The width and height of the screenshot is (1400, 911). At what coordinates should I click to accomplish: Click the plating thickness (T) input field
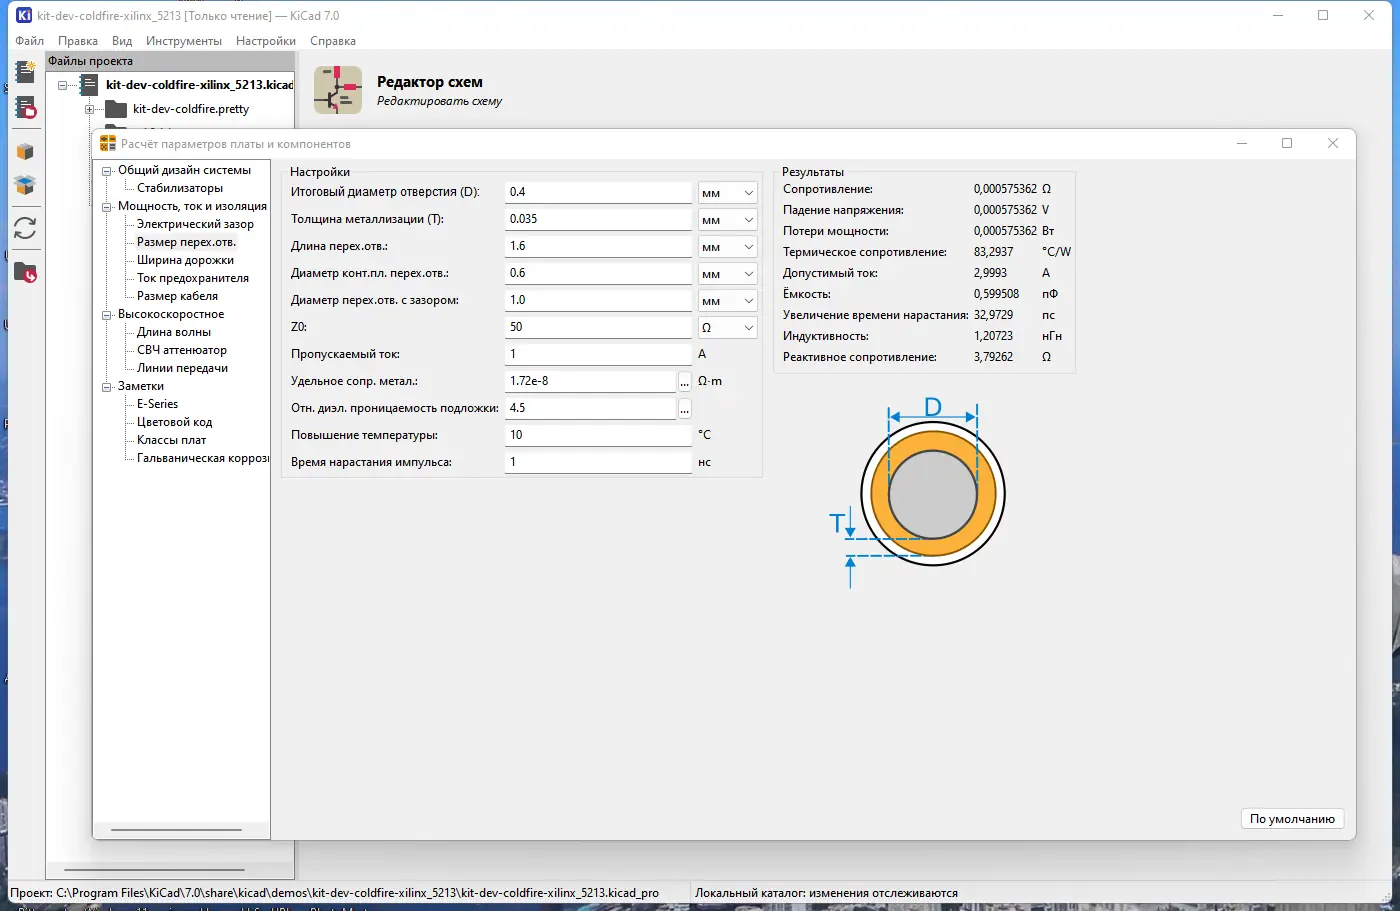[x=598, y=219]
